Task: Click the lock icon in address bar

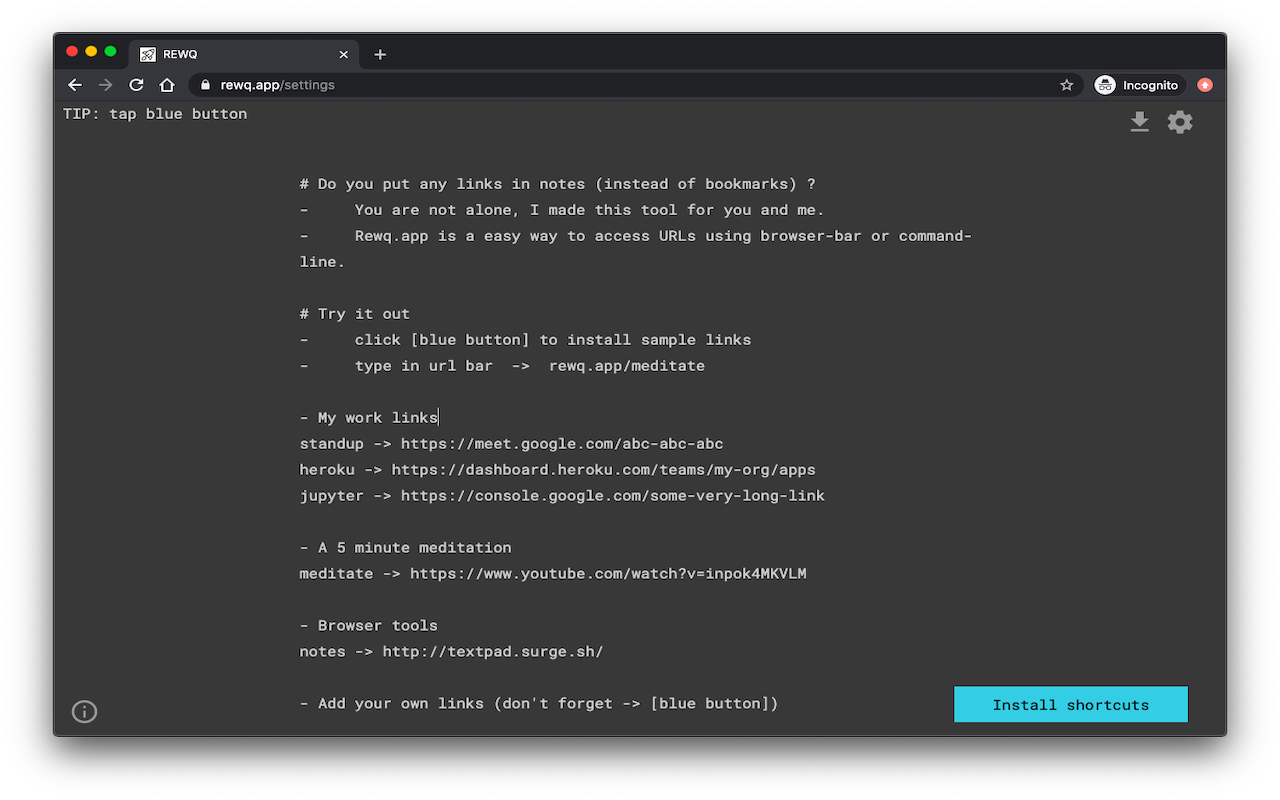Action: pos(206,85)
